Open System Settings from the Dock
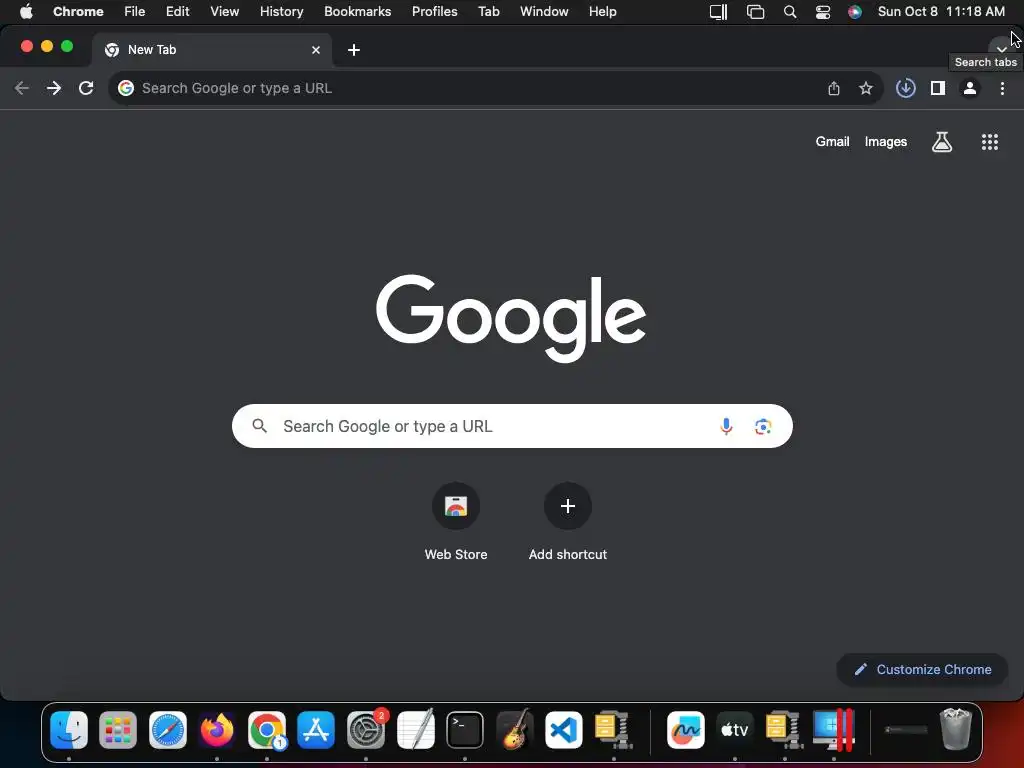The image size is (1024, 768). pyautogui.click(x=366, y=730)
